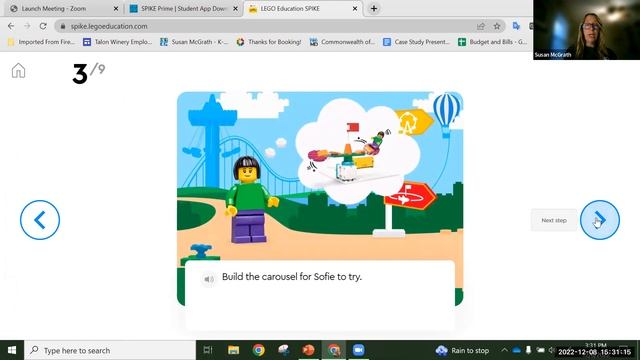640x360 pixels.
Task: Open the first Chrome taskbar icon
Action: click(258, 350)
